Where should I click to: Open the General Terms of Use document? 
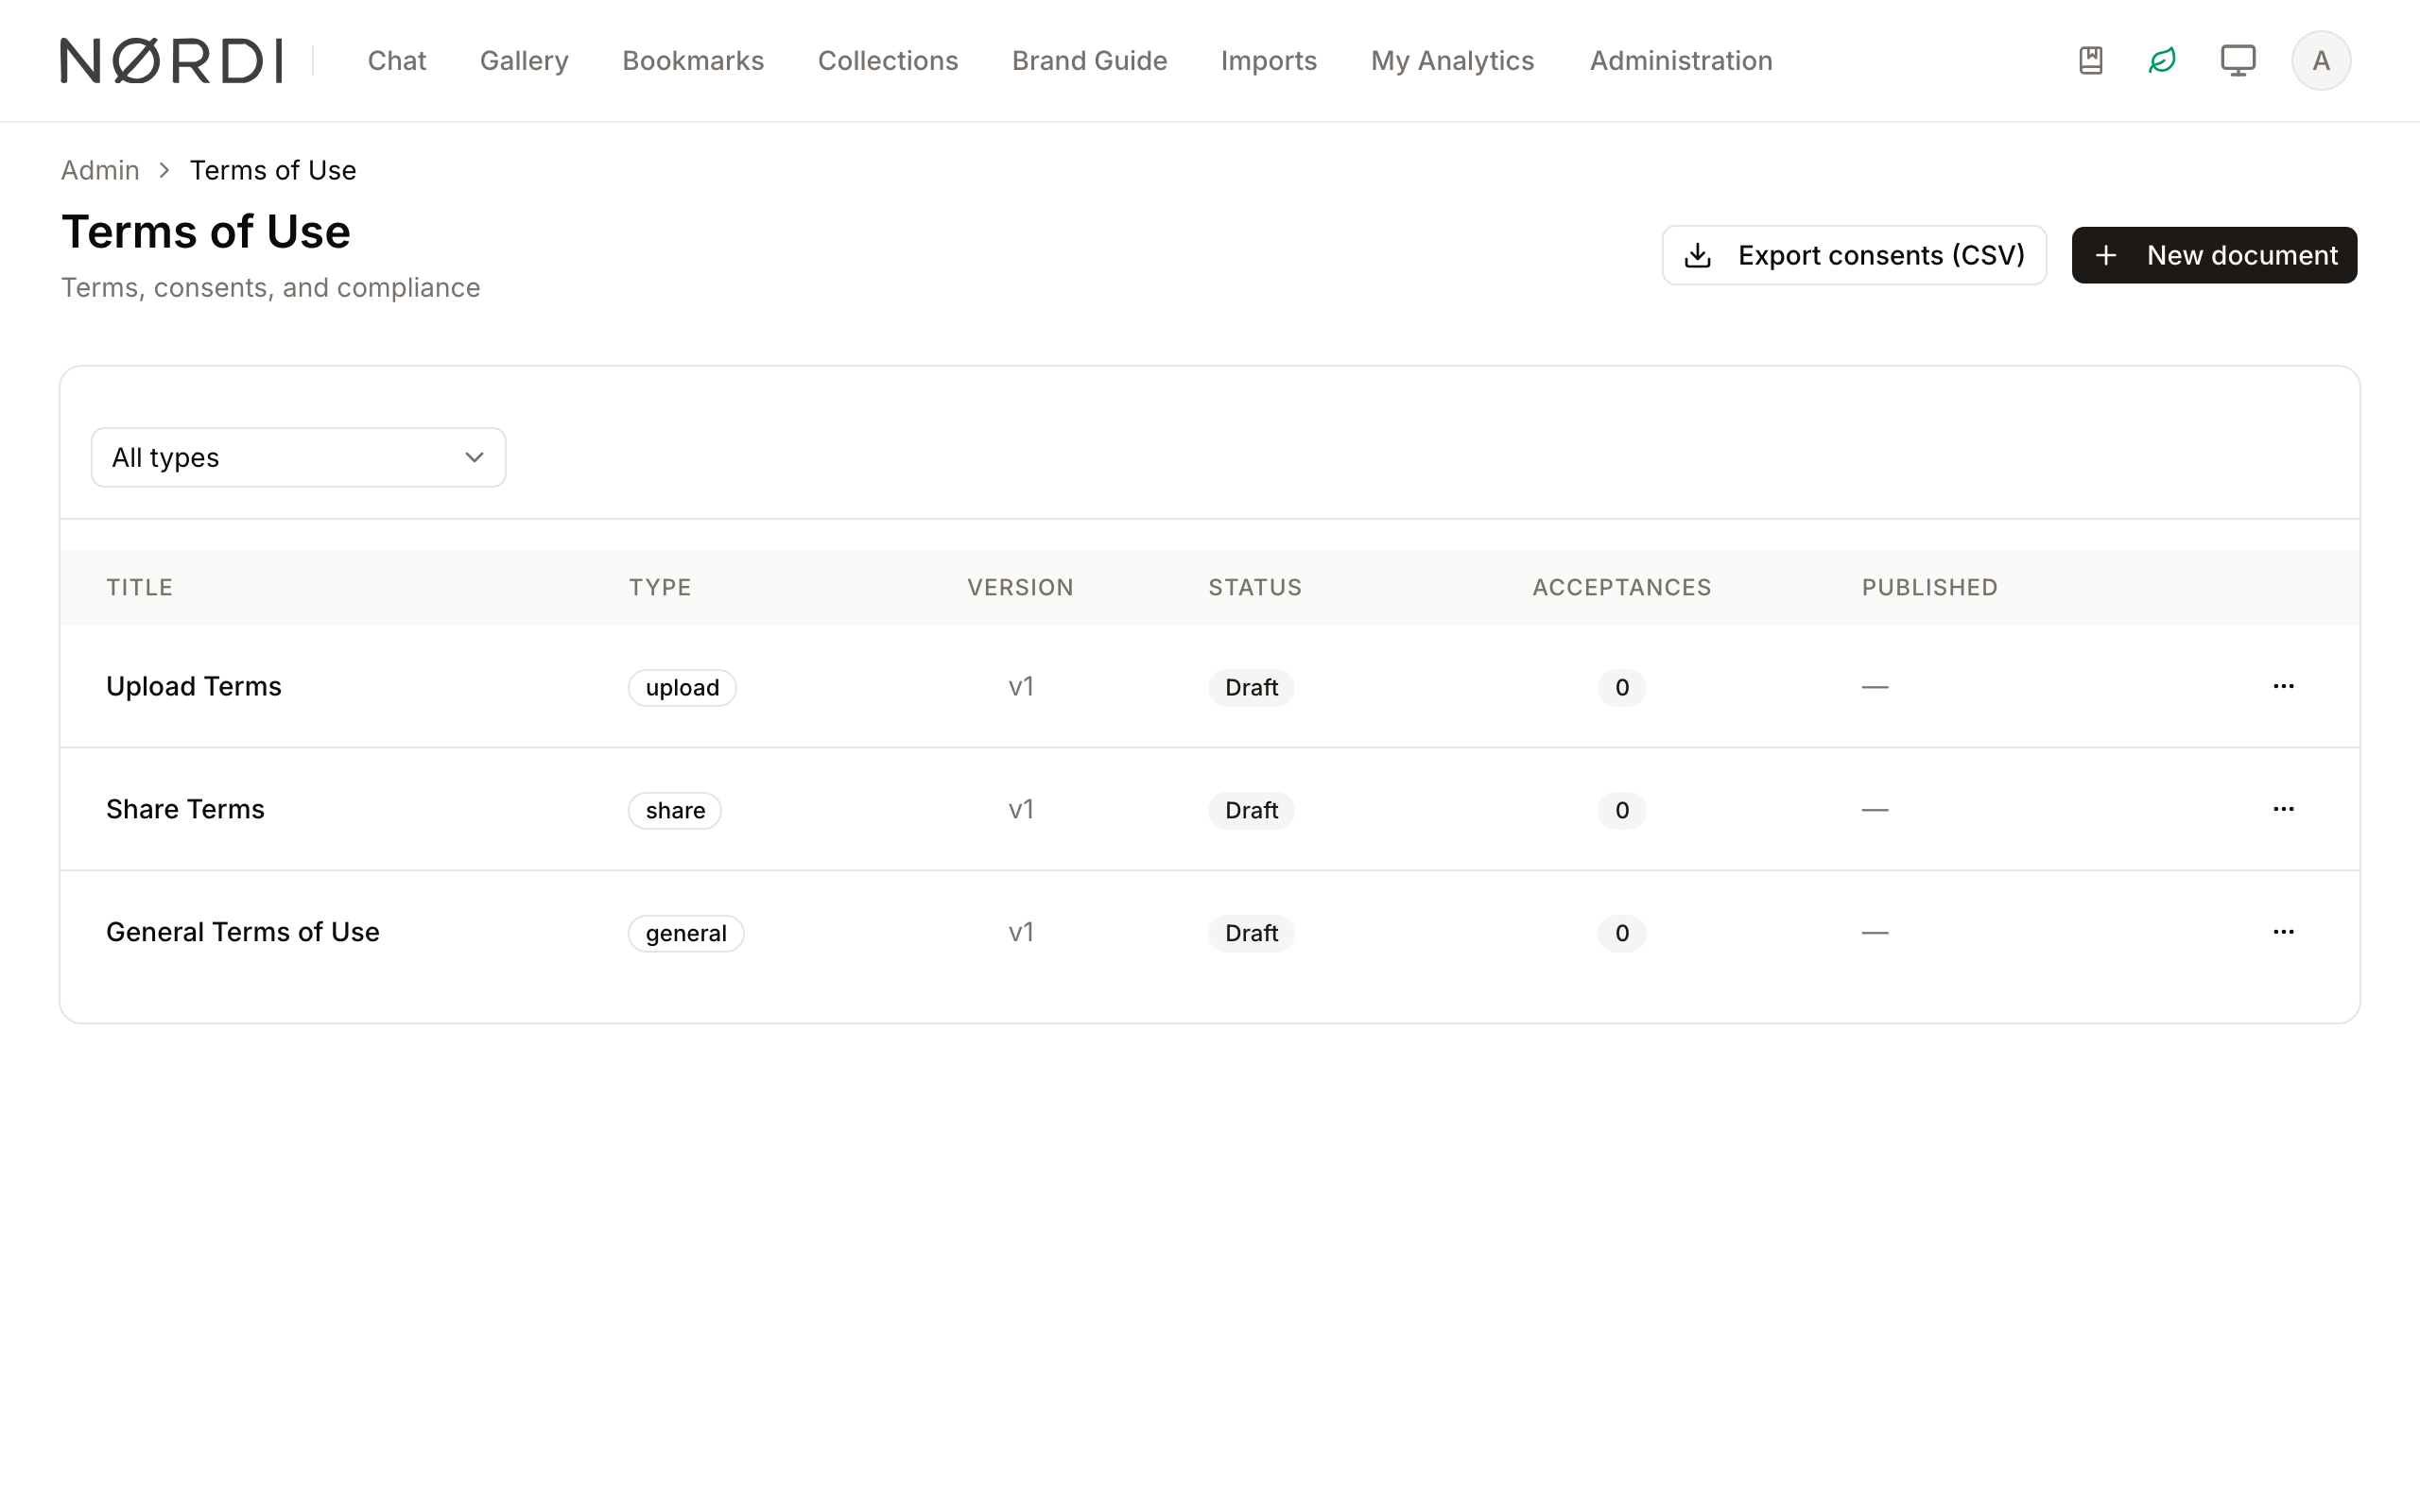pos(243,932)
